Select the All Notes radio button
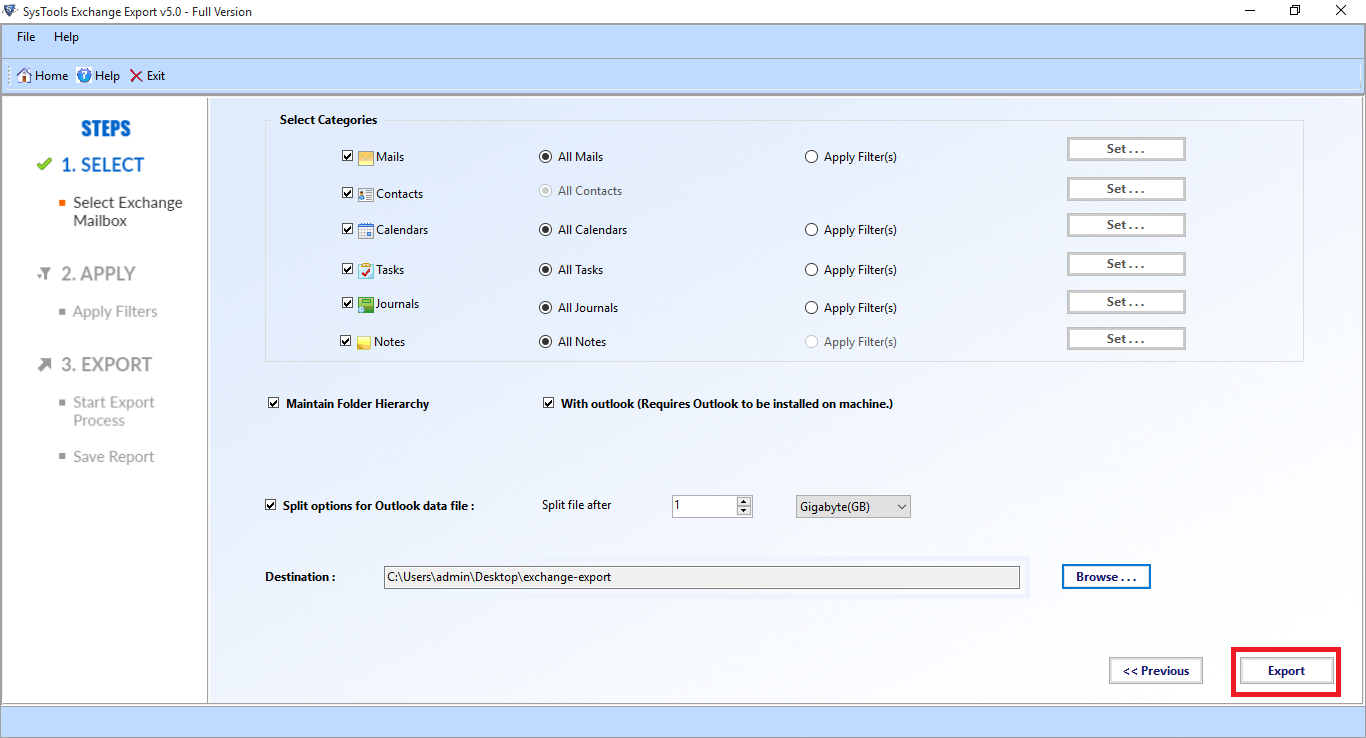1366x738 pixels. [545, 342]
